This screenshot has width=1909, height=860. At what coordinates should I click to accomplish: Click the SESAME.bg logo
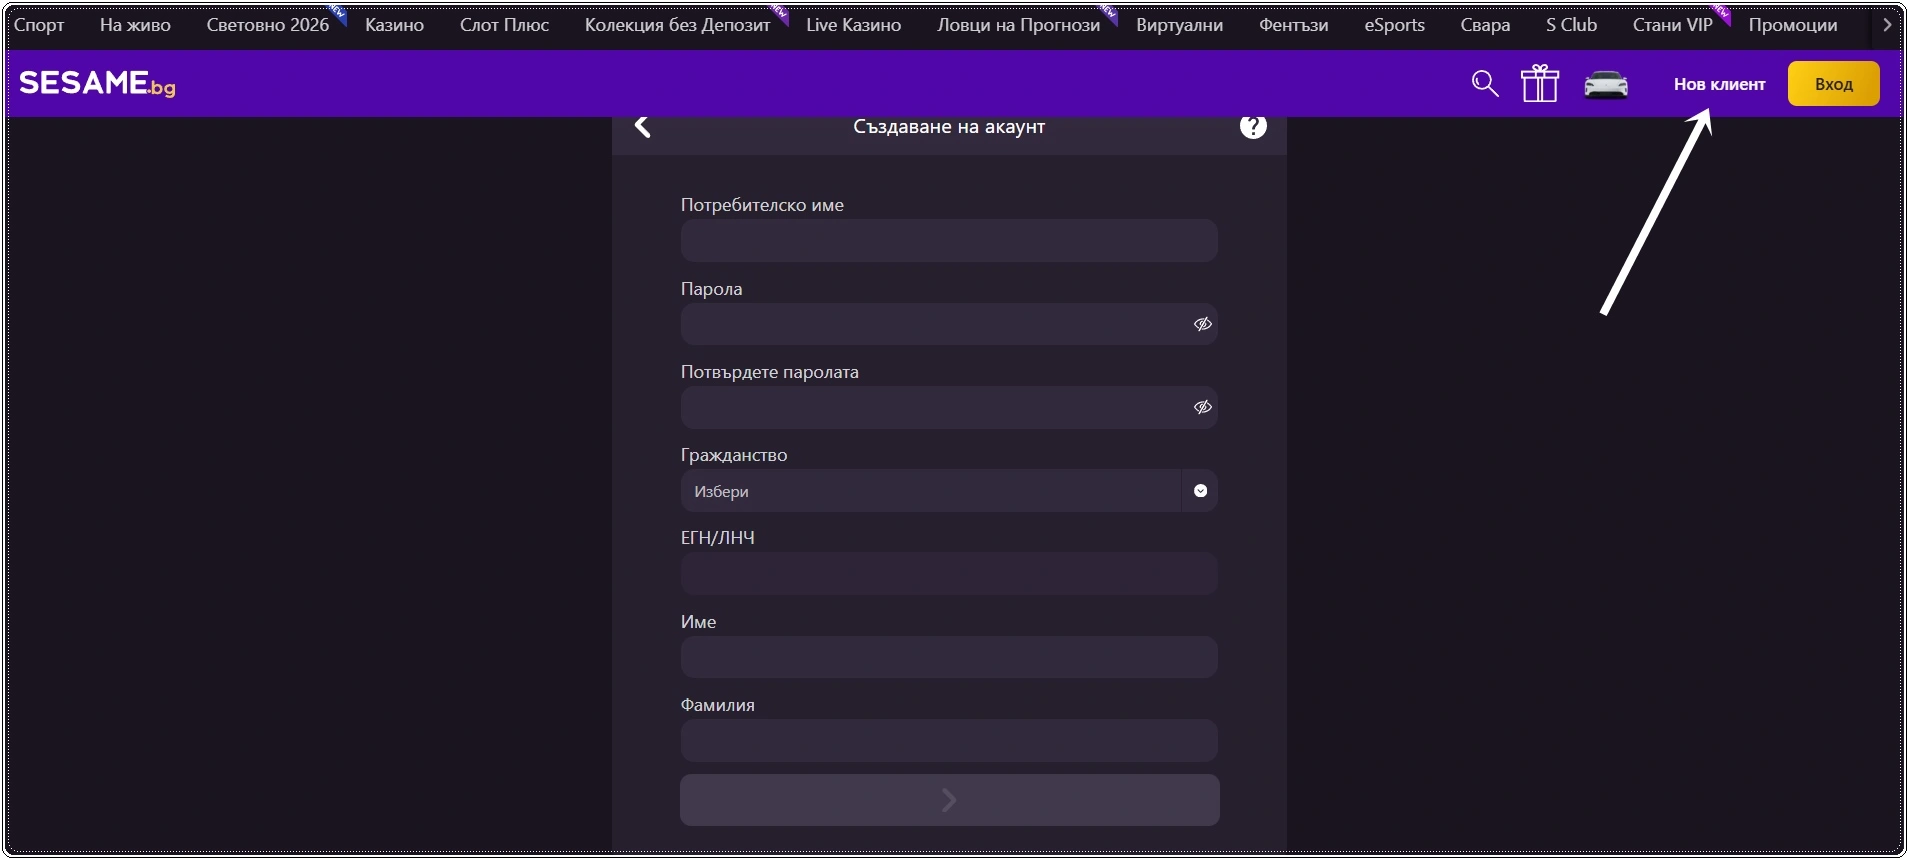(97, 84)
